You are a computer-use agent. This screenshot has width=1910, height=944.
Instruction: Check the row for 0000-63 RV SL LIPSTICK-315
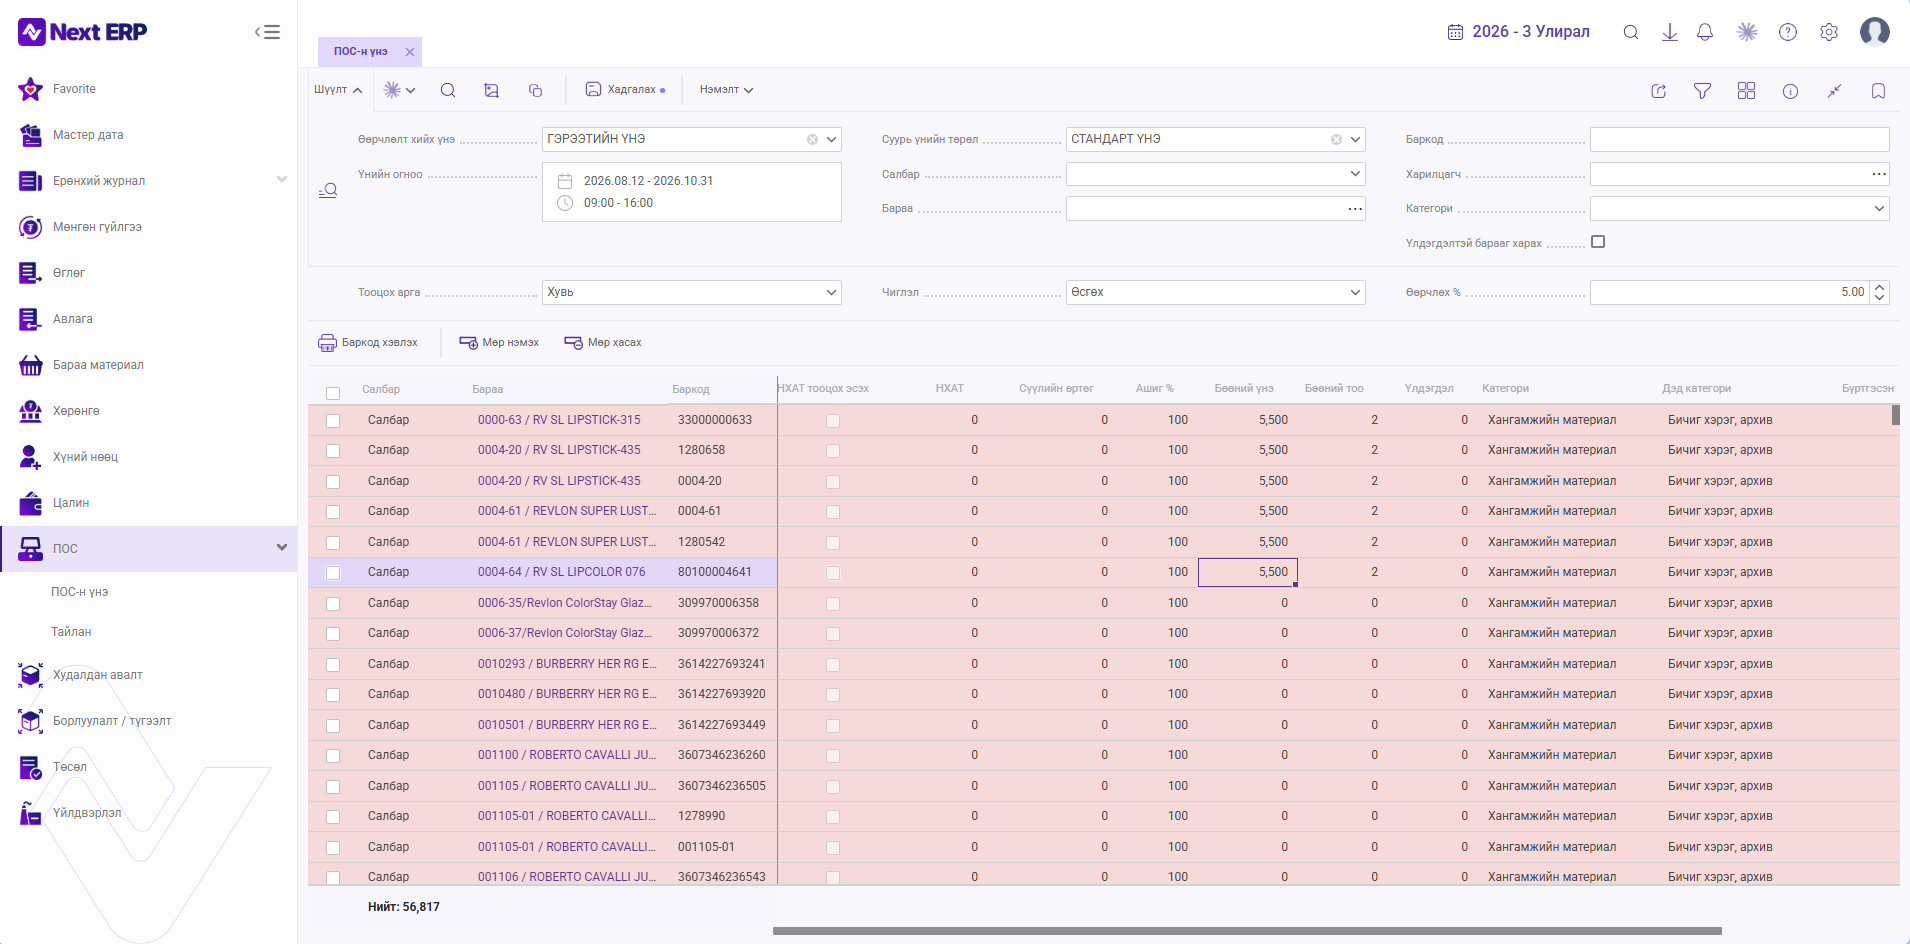[333, 421]
